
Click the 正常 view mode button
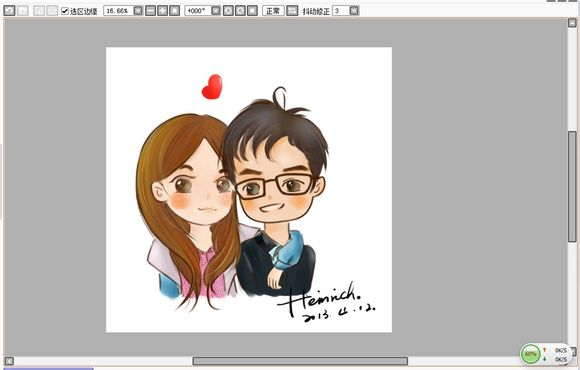(x=273, y=11)
